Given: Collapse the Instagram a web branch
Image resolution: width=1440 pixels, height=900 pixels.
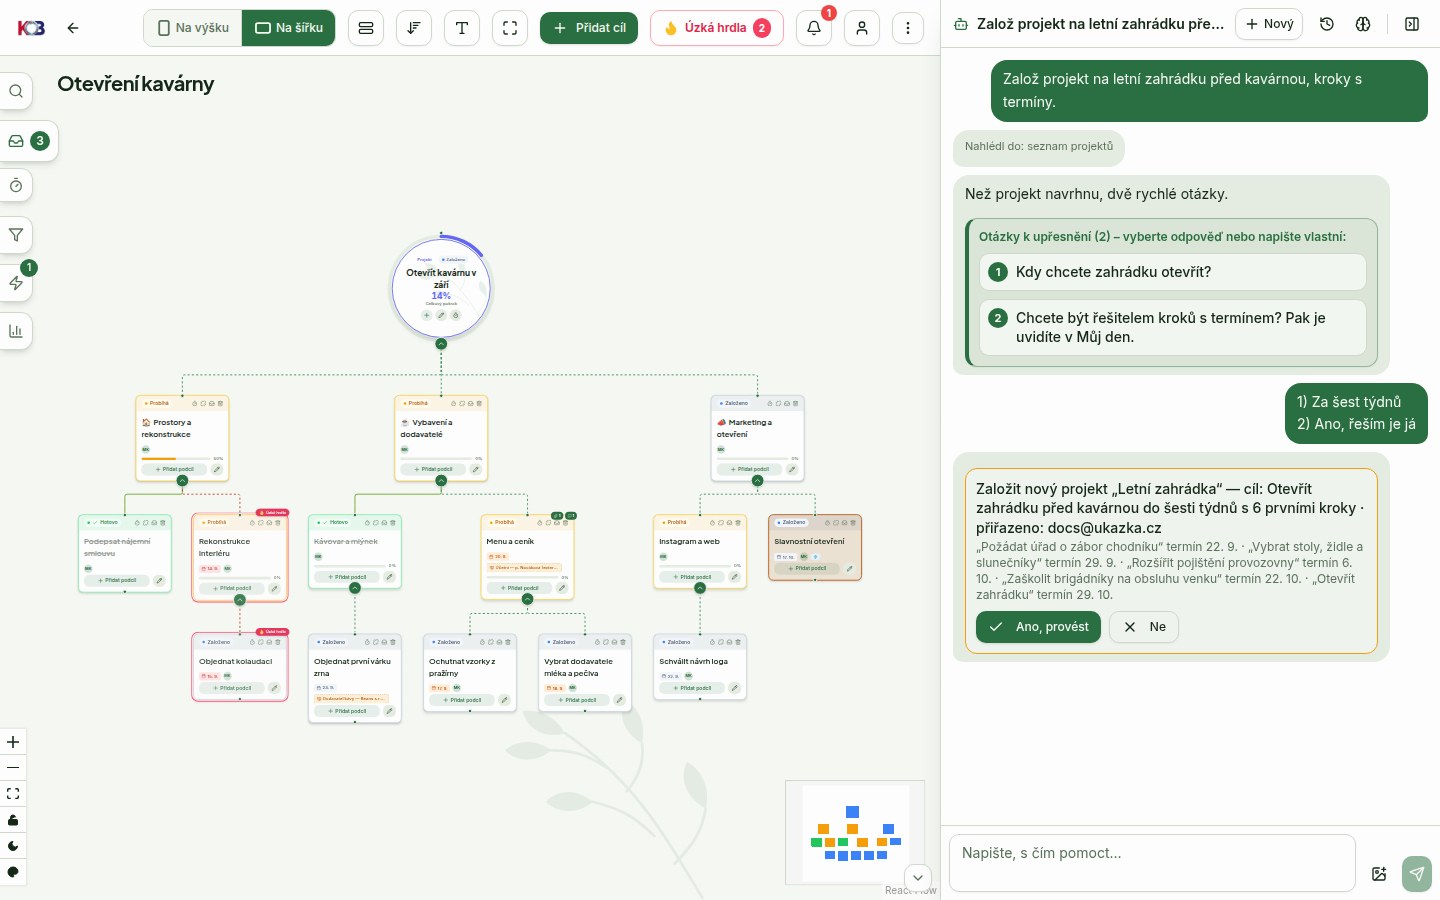Looking at the screenshot, I should click(700, 588).
